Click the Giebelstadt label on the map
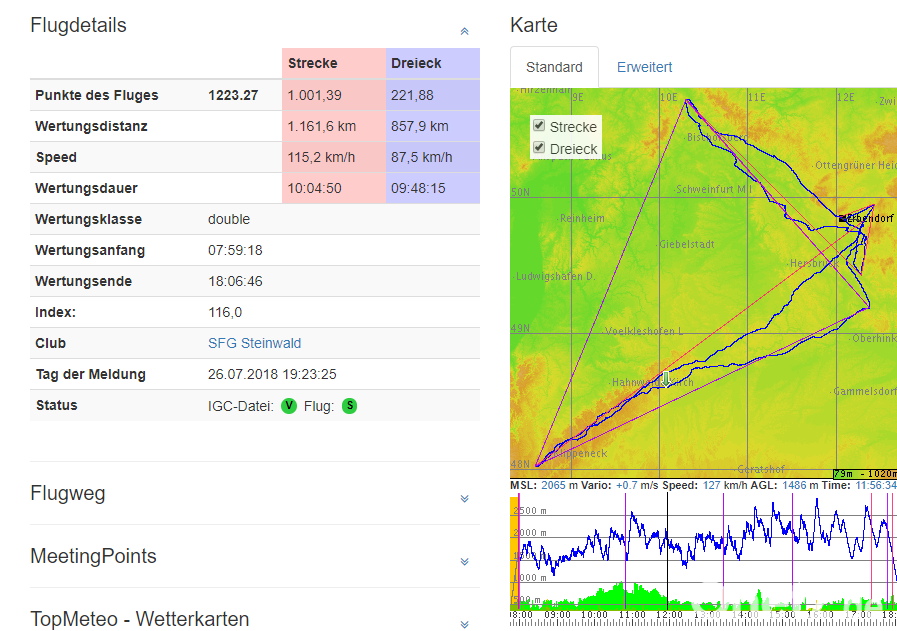Image resolution: width=897 pixels, height=631 pixels. tap(686, 244)
